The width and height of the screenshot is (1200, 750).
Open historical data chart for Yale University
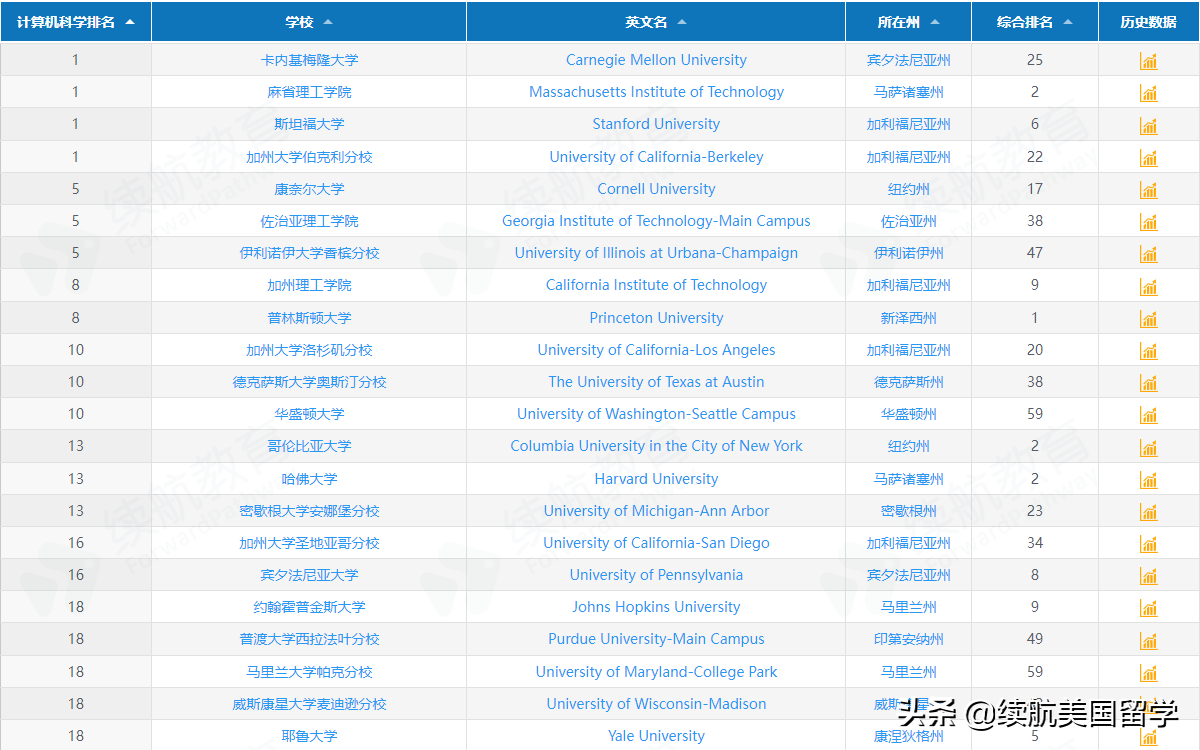tap(1148, 735)
